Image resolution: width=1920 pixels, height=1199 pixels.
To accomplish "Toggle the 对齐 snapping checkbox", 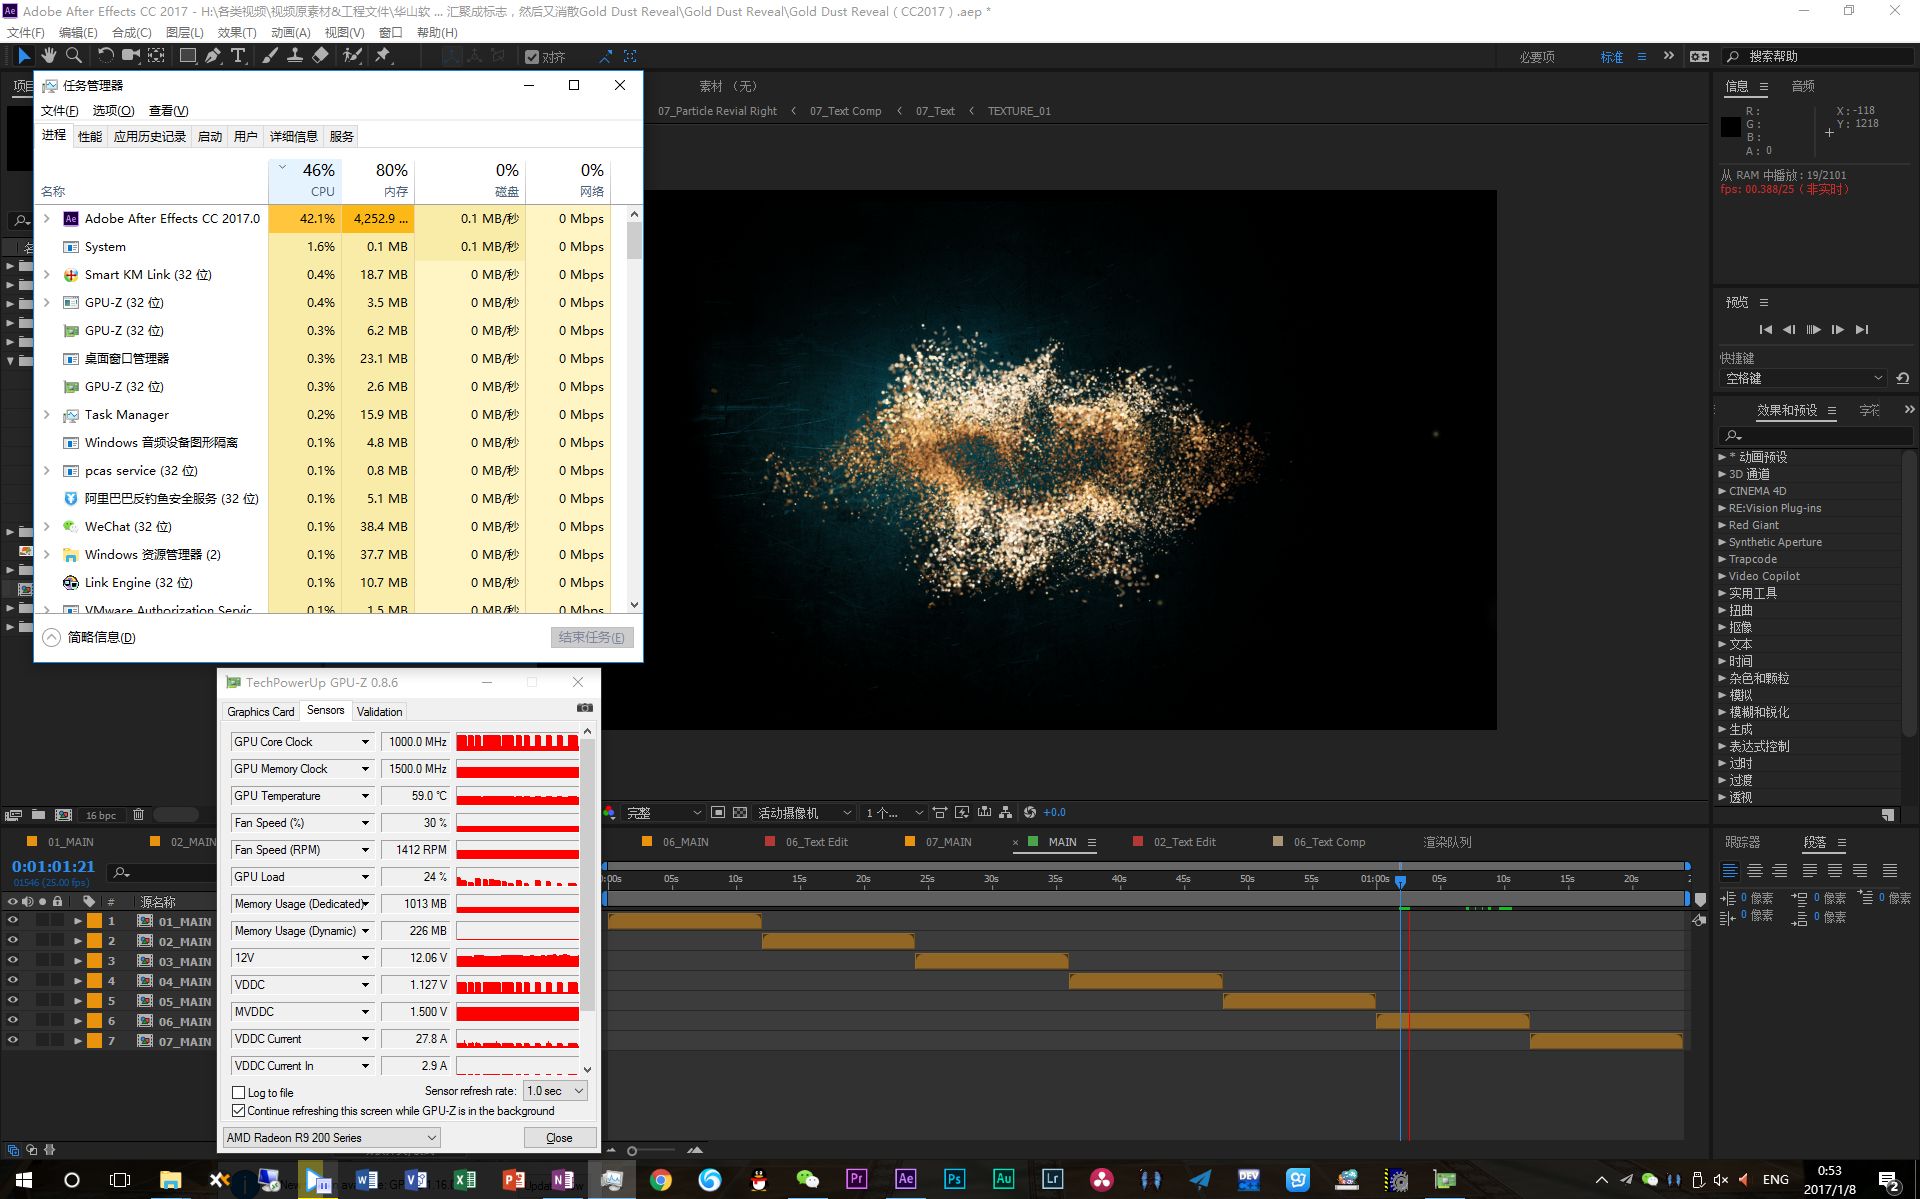I will [x=532, y=57].
